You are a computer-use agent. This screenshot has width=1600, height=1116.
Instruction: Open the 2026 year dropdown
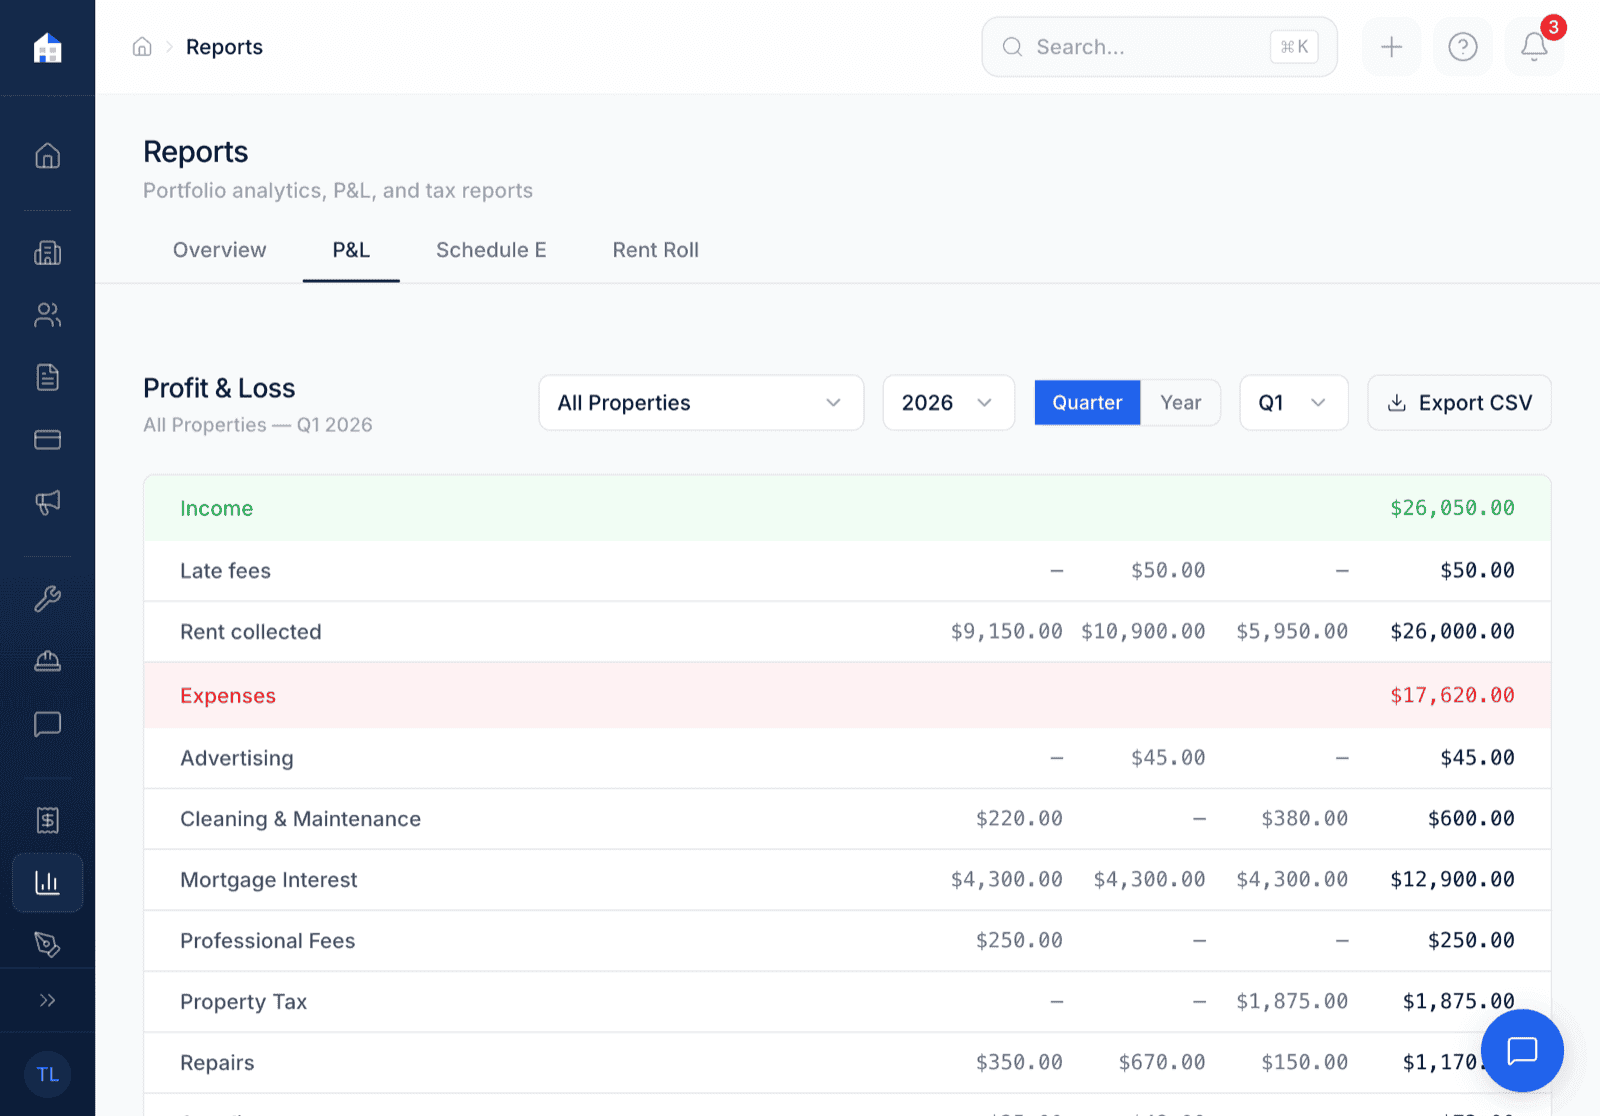tap(947, 403)
